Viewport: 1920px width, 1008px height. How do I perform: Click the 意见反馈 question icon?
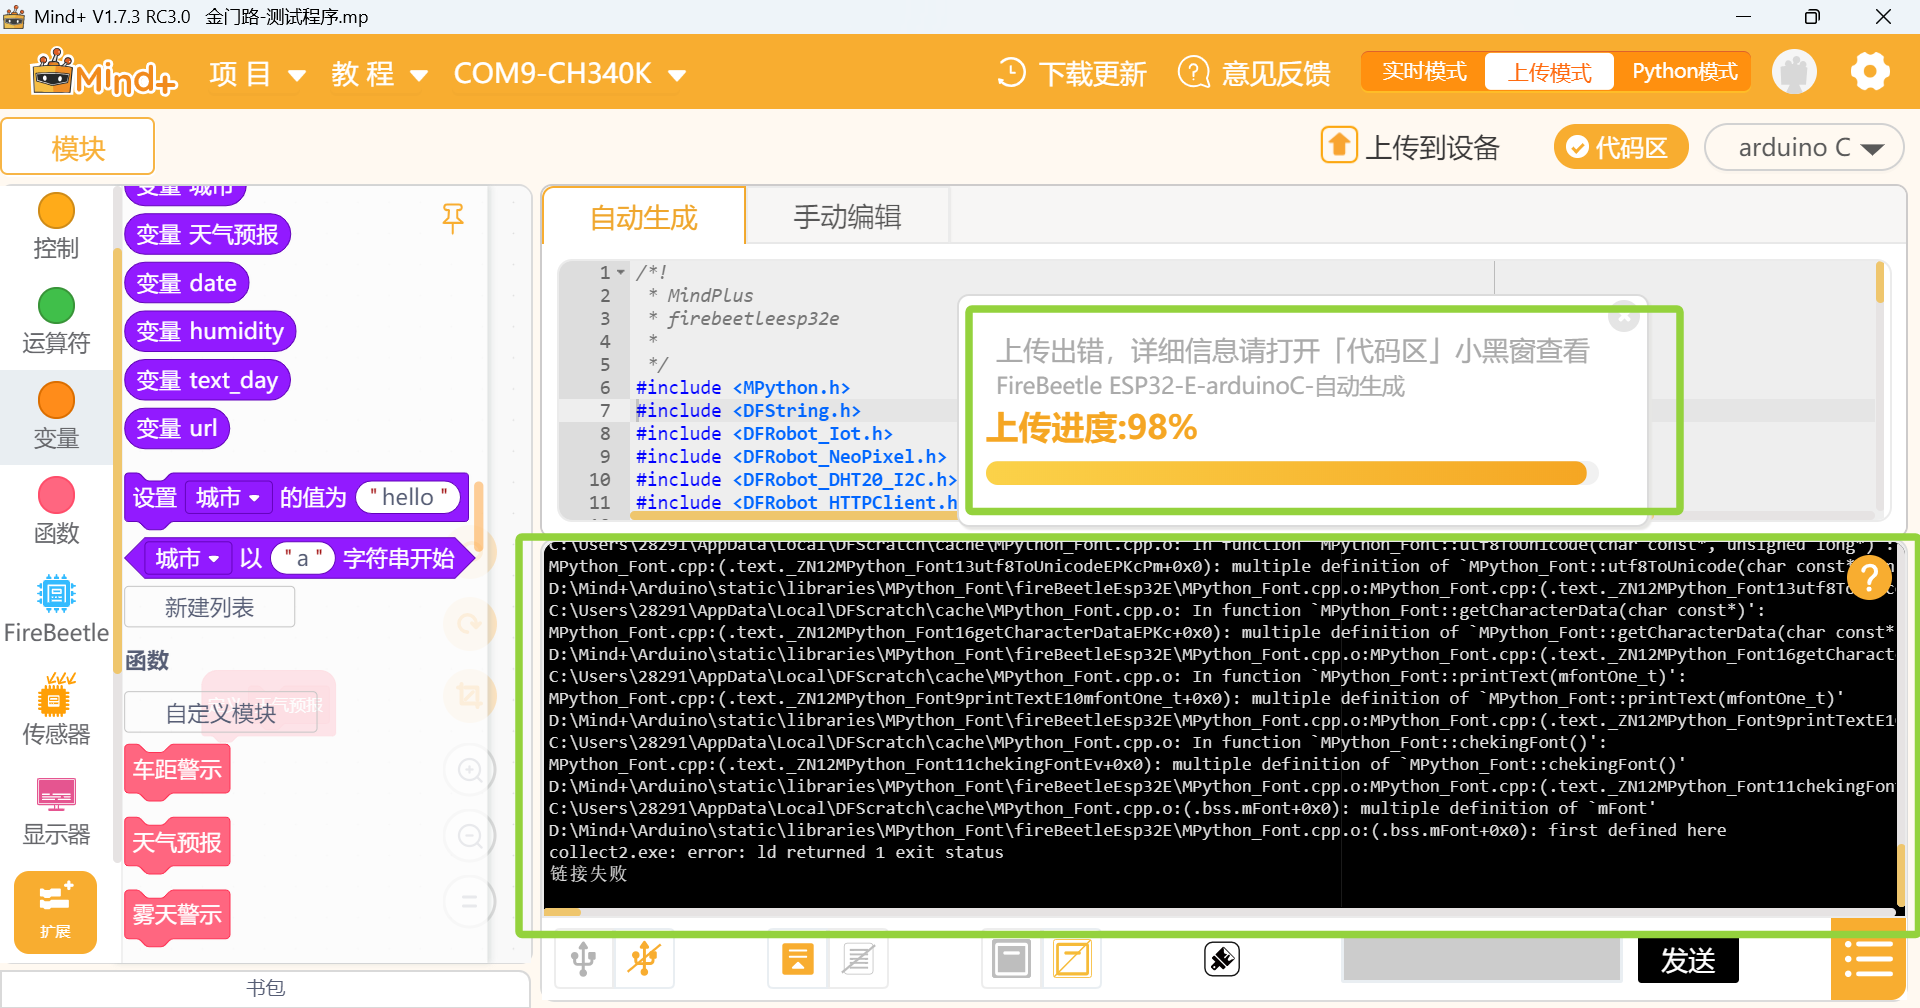click(1193, 72)
